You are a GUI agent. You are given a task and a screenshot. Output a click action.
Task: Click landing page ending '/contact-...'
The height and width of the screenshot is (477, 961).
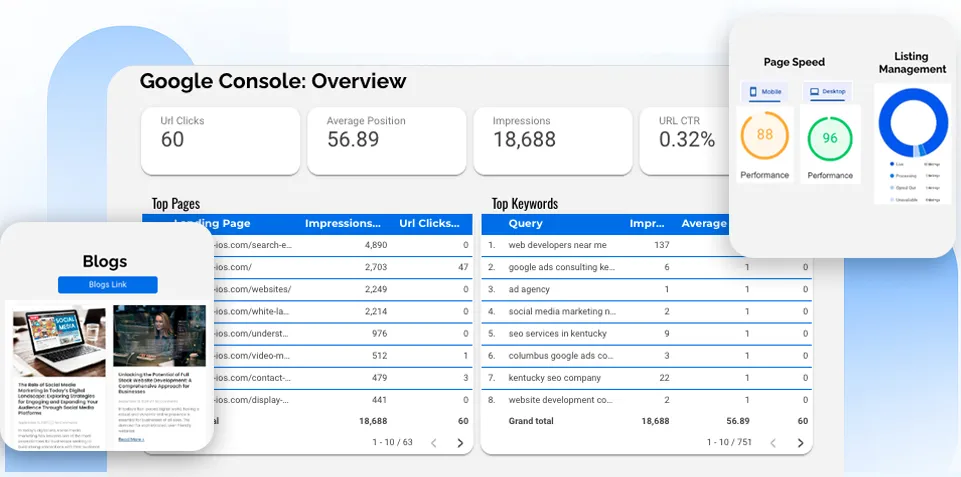pos(252,378)
